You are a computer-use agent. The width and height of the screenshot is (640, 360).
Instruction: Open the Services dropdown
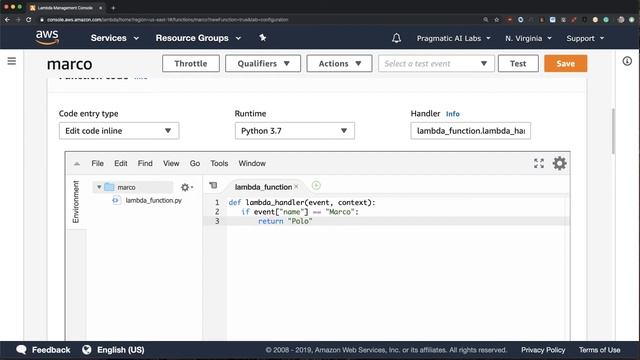115,38
